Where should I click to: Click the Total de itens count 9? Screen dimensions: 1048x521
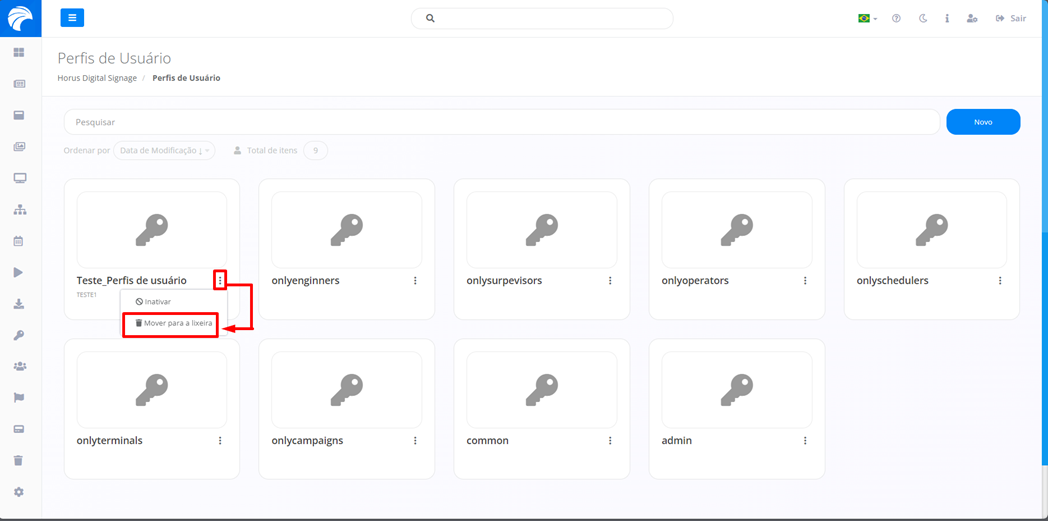[315, 151]
